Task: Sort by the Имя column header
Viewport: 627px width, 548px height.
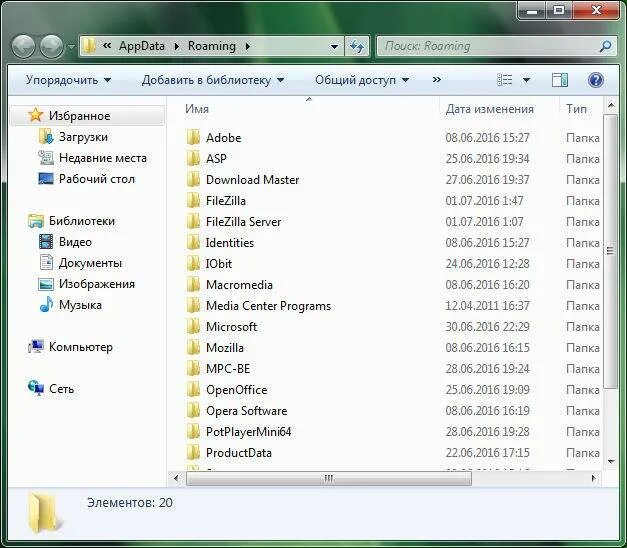Action: 197,109
